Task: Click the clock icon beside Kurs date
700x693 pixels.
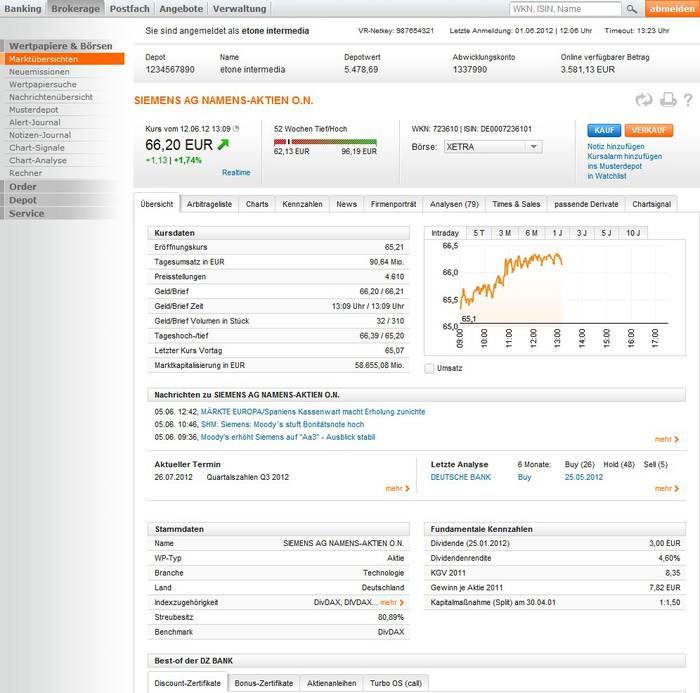Action: (236, 129)
